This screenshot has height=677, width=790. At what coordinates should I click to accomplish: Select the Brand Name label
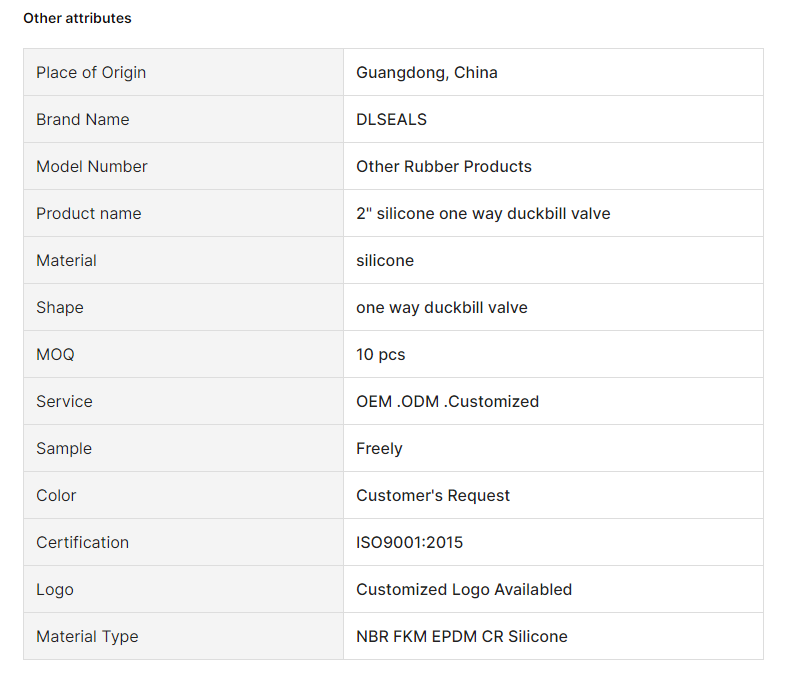(x=83, y=119)
